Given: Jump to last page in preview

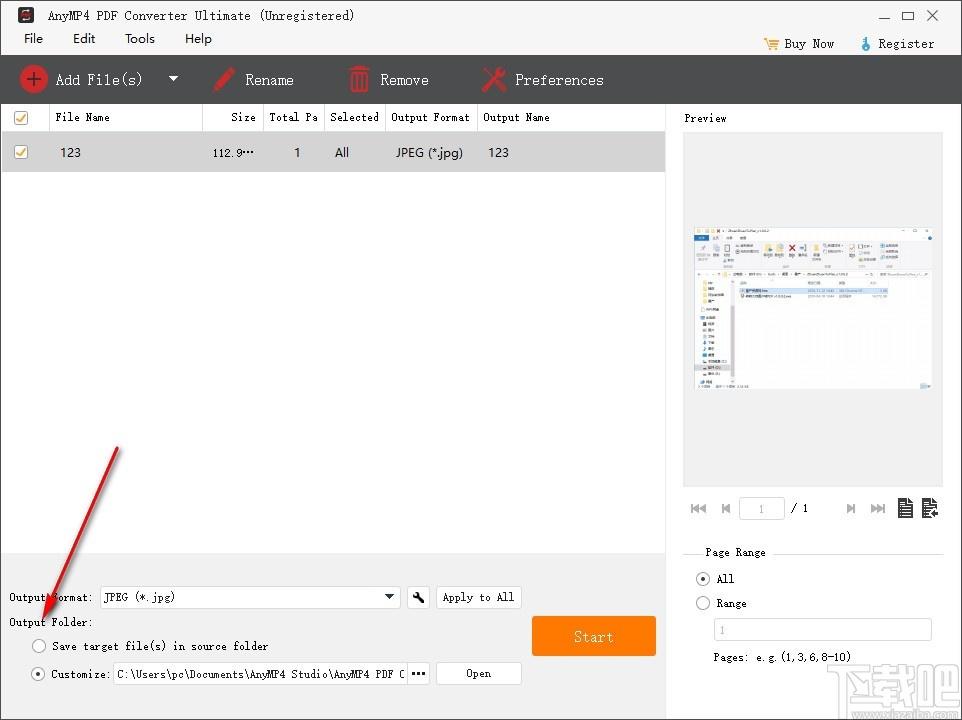Looking at the screenshot, I should [878, 508].
